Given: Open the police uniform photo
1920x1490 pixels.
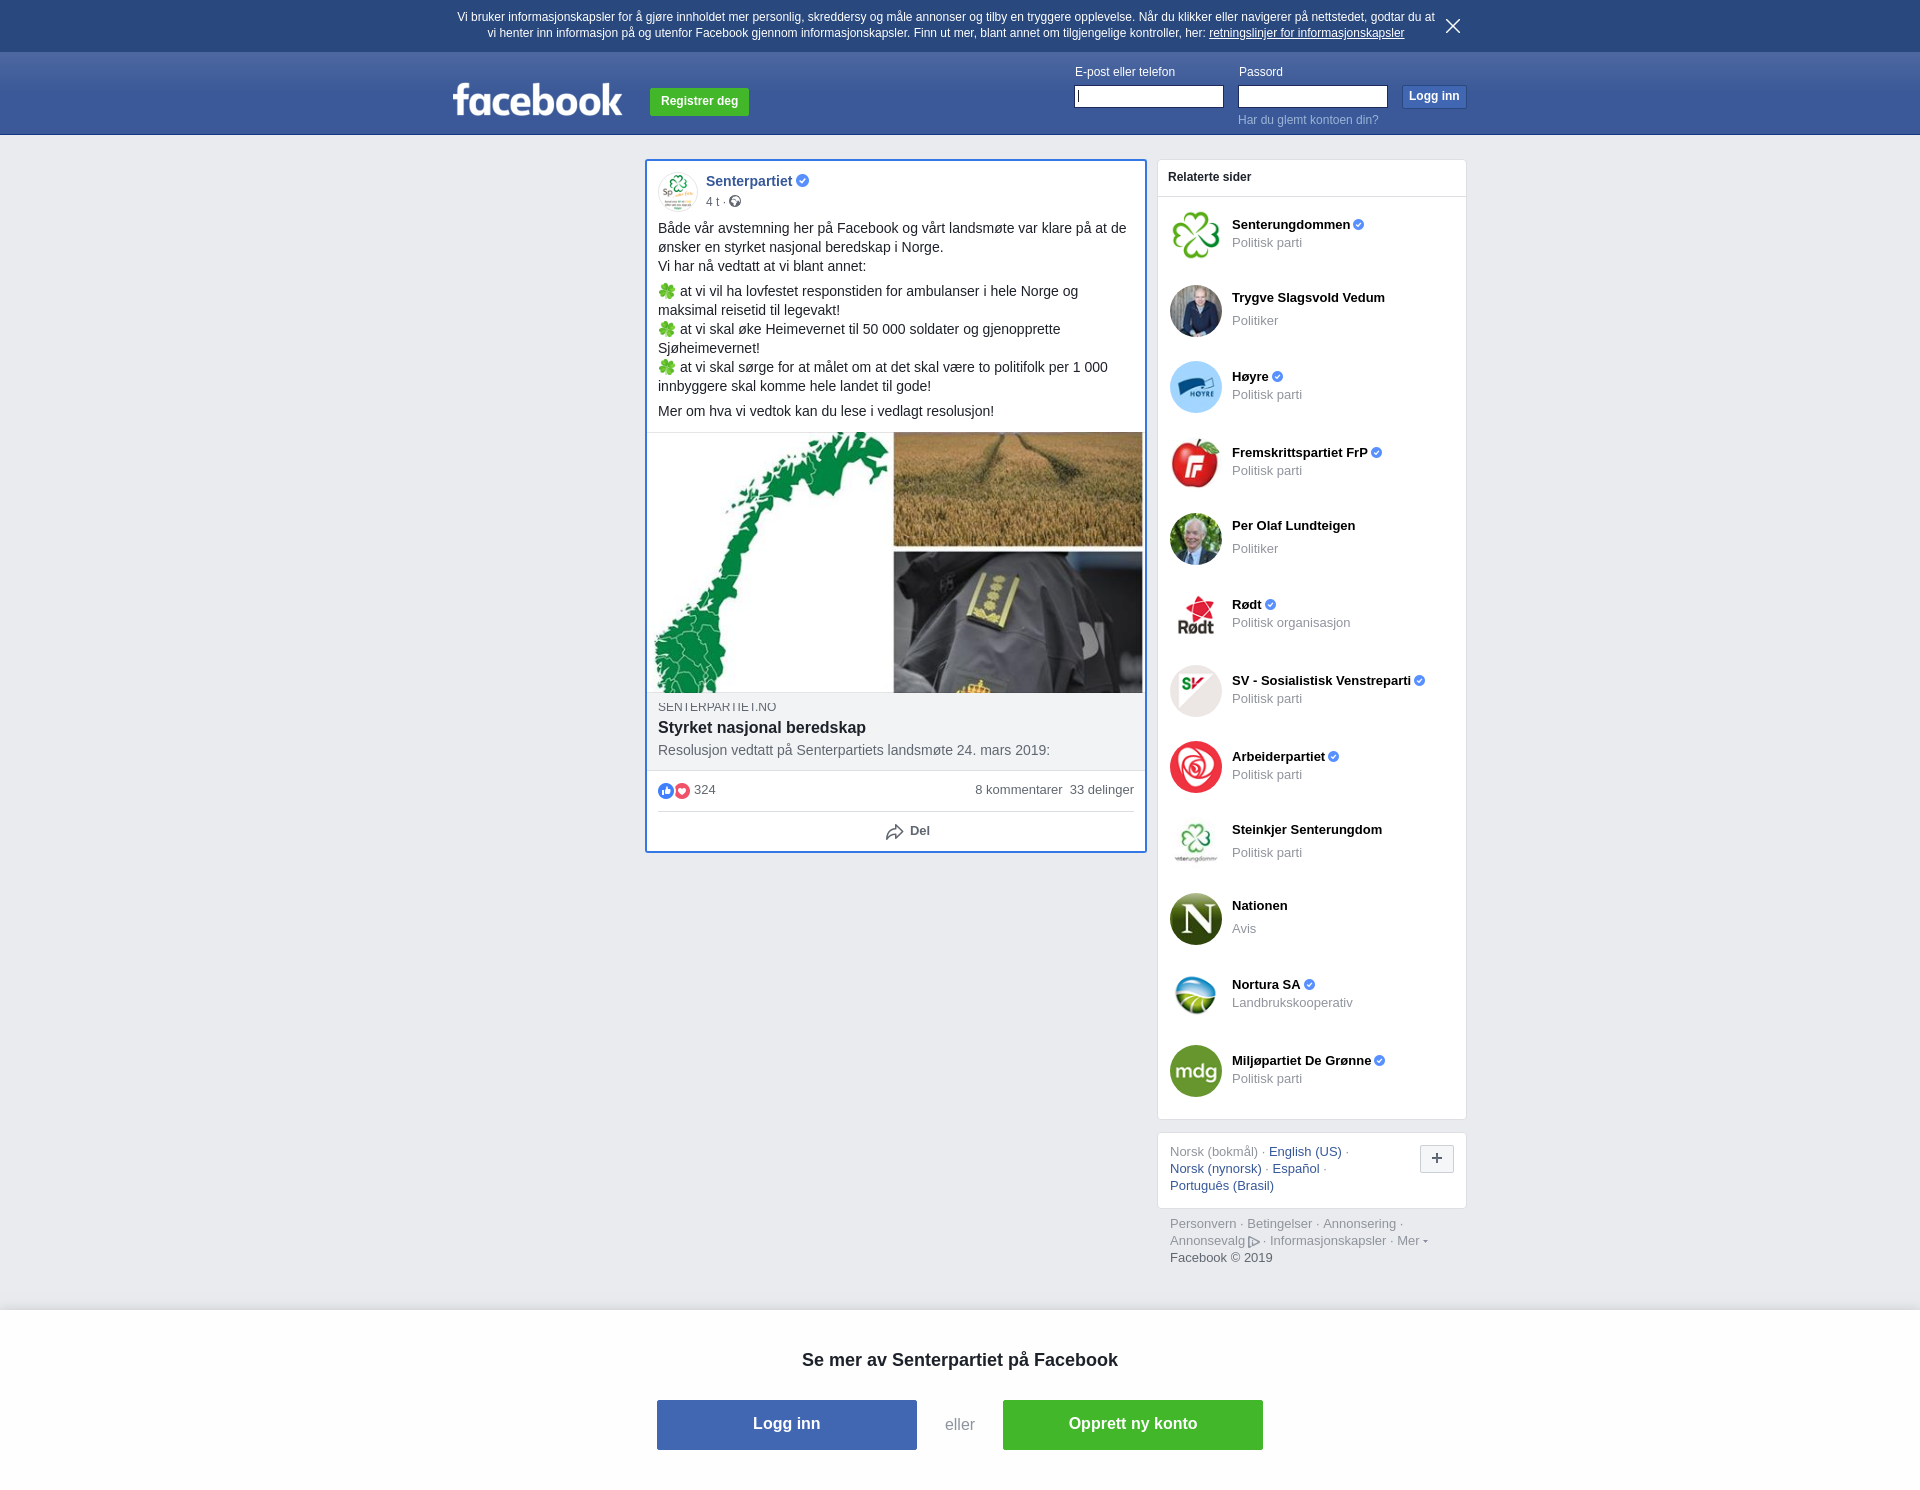Looking at the screenshot, I should click(1018, 622).
